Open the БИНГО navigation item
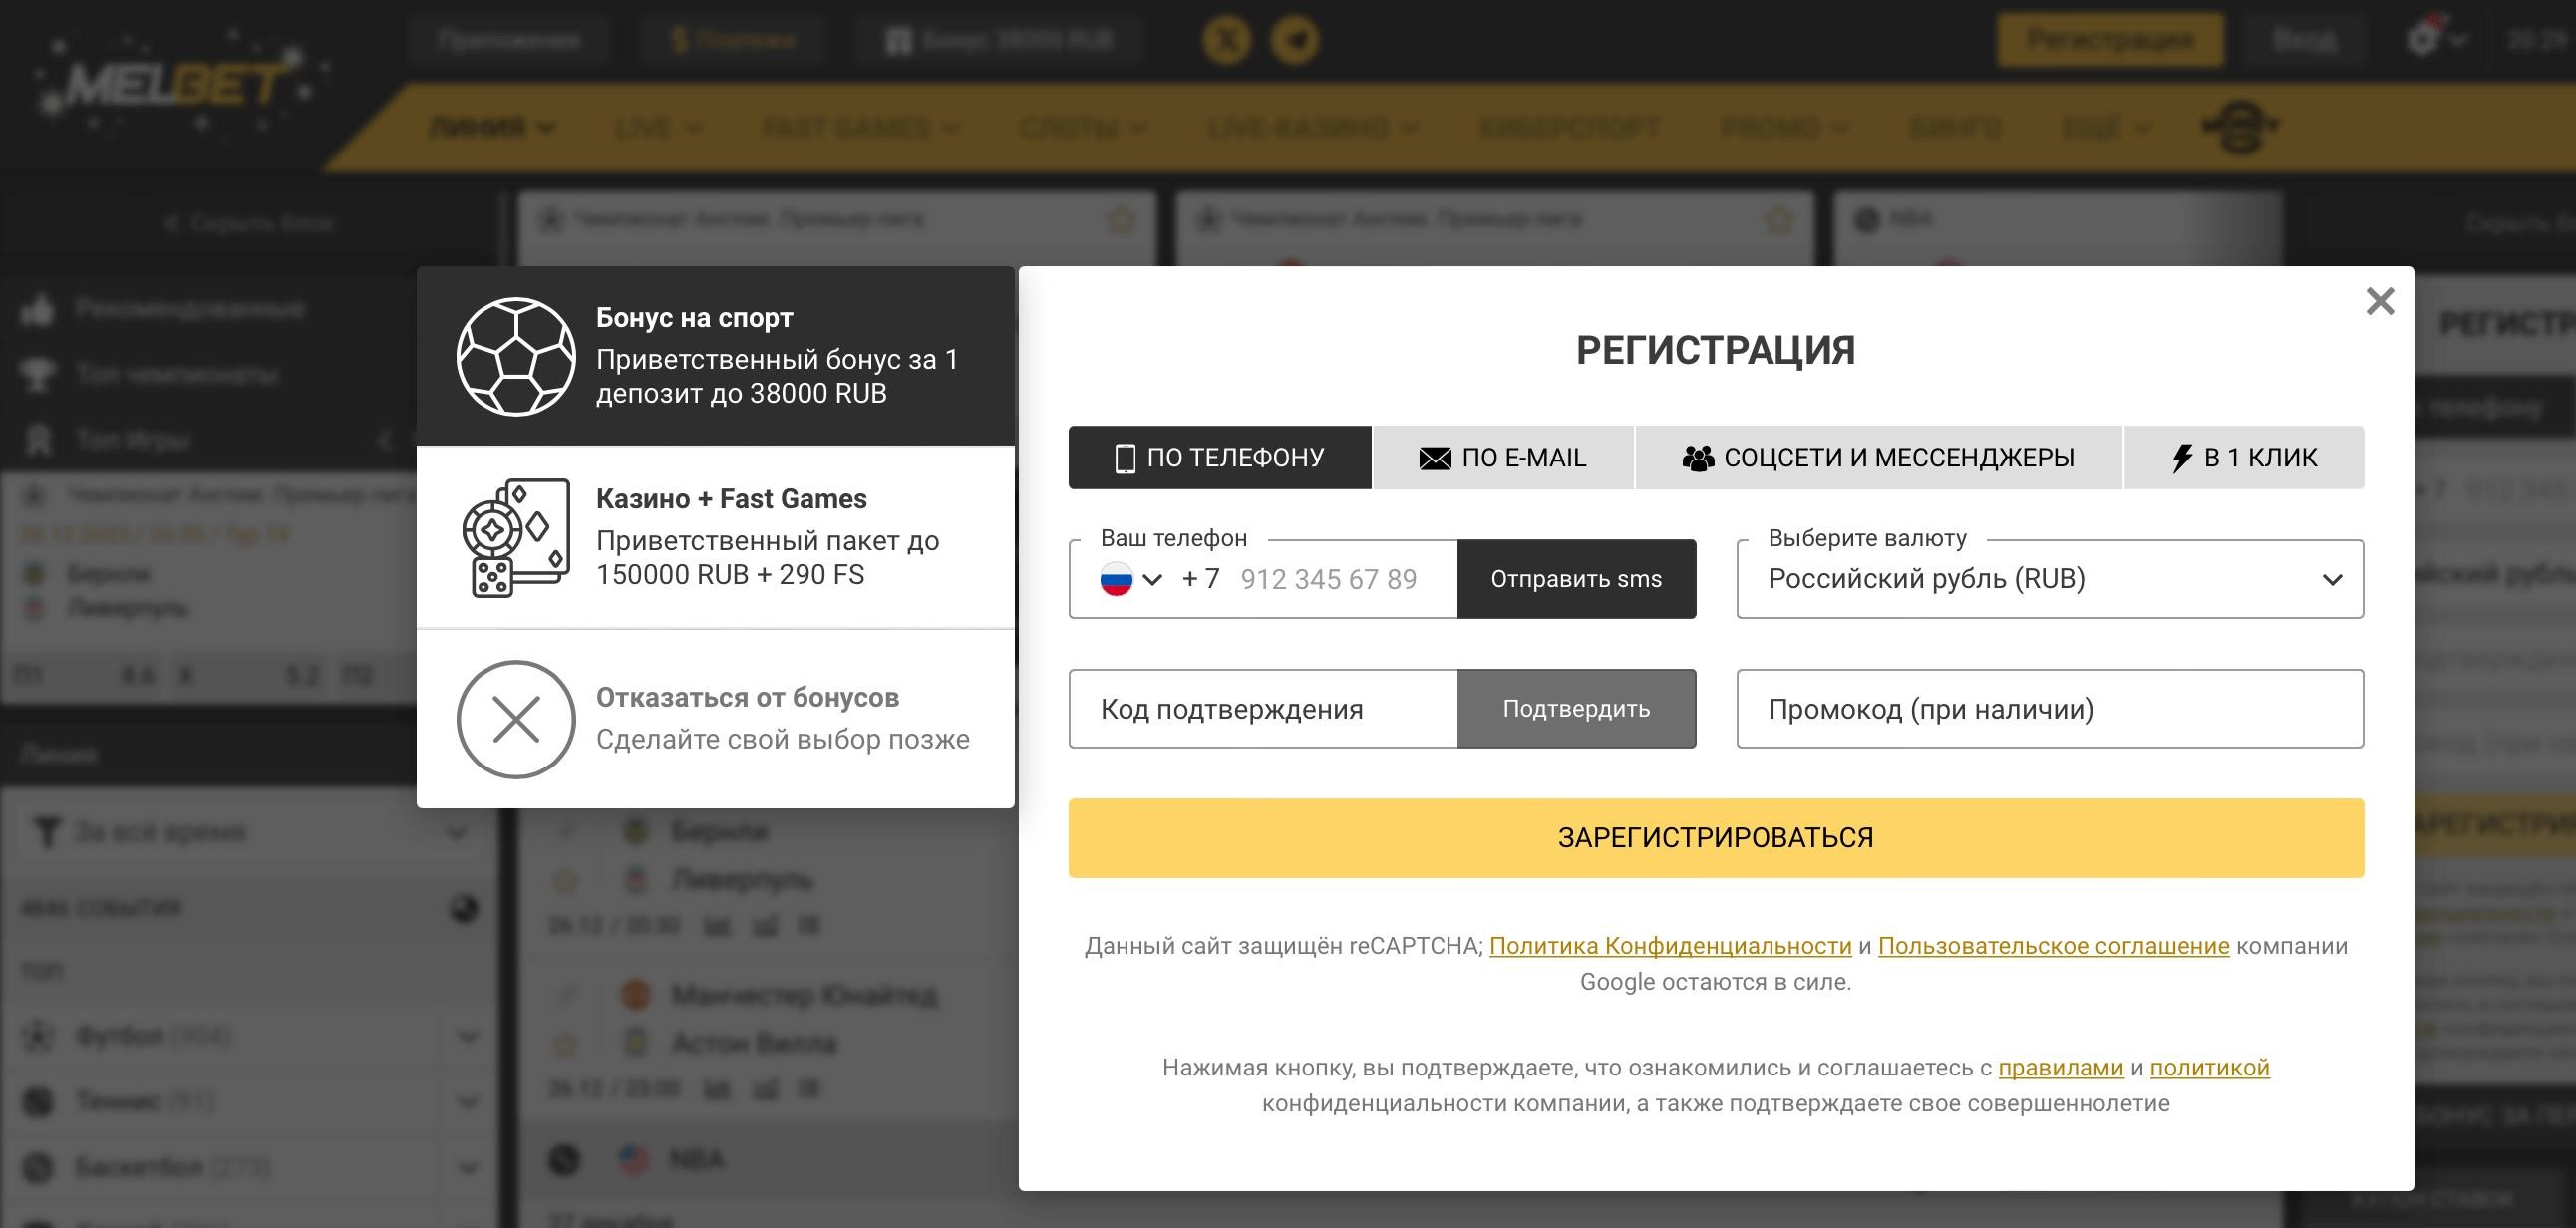This screenshot has height=1228, width=2576. (1955, 128)
